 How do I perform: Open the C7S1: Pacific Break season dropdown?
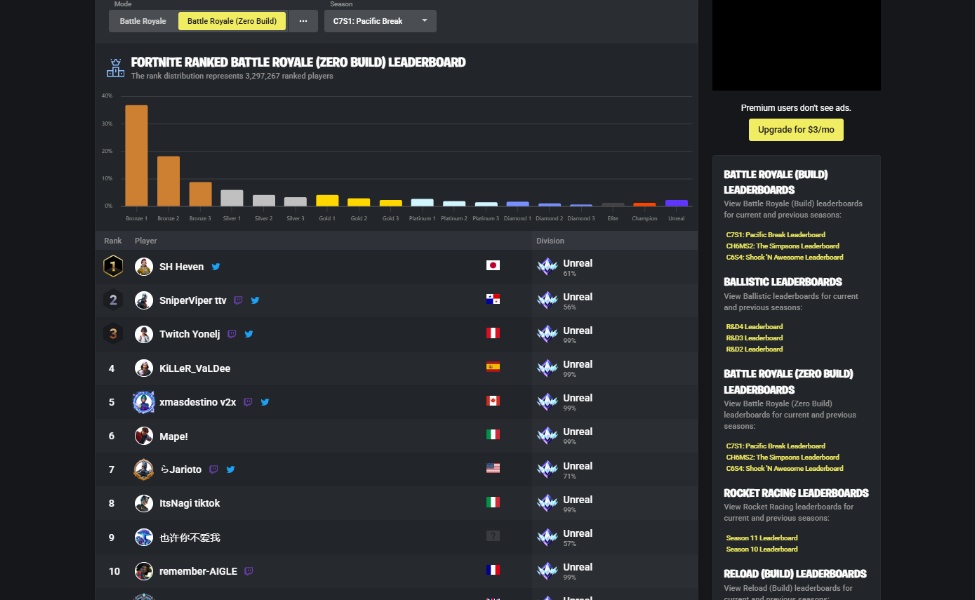(x=380, y=21)
